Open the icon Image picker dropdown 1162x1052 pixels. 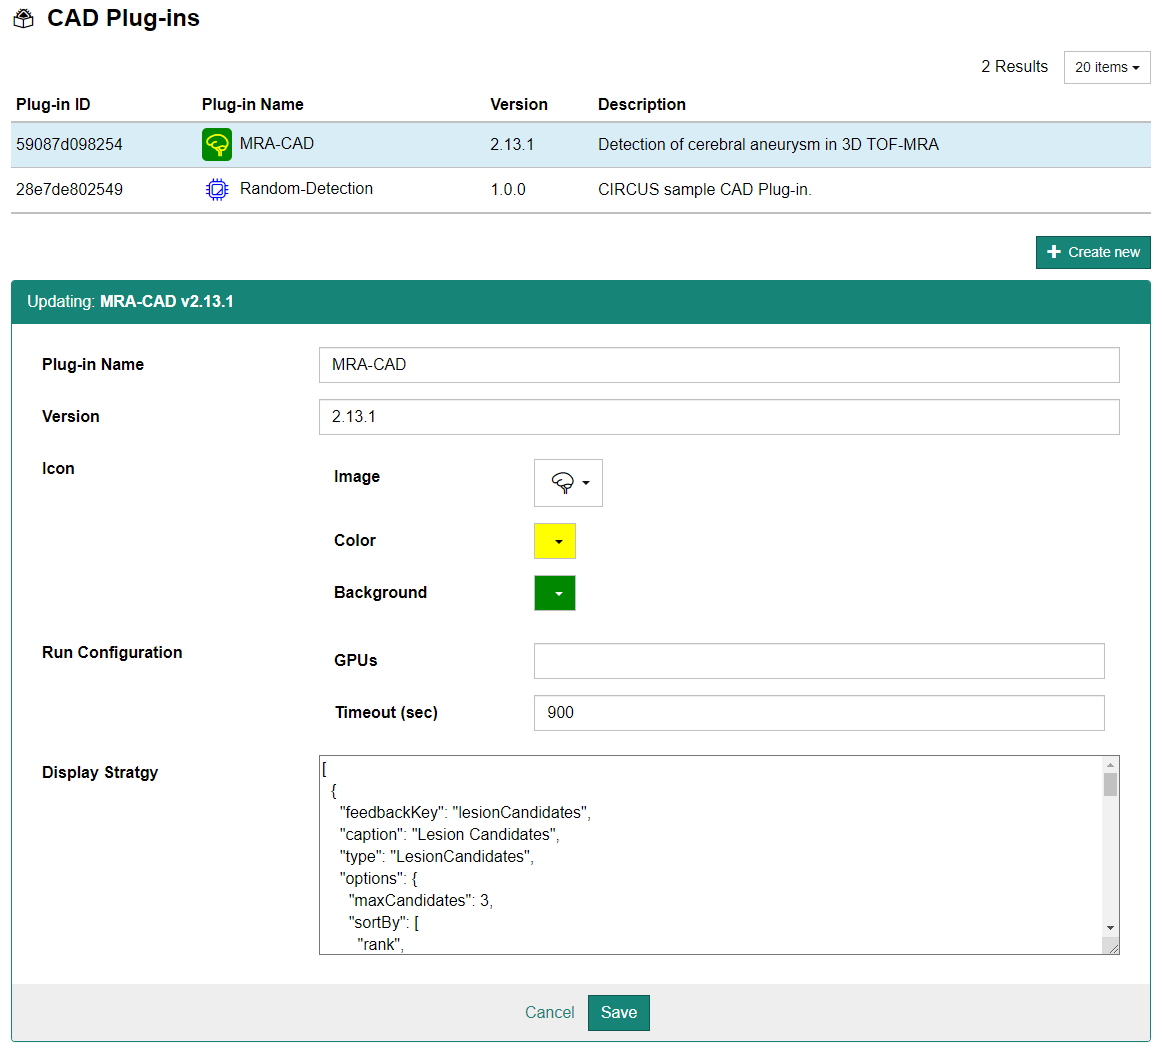568,483
